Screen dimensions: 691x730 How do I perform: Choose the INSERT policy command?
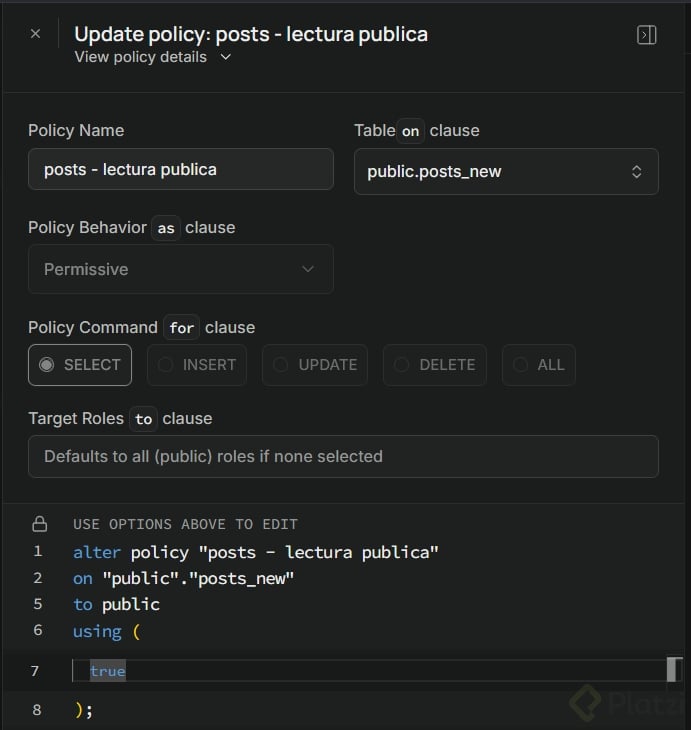tap(196, 365)
